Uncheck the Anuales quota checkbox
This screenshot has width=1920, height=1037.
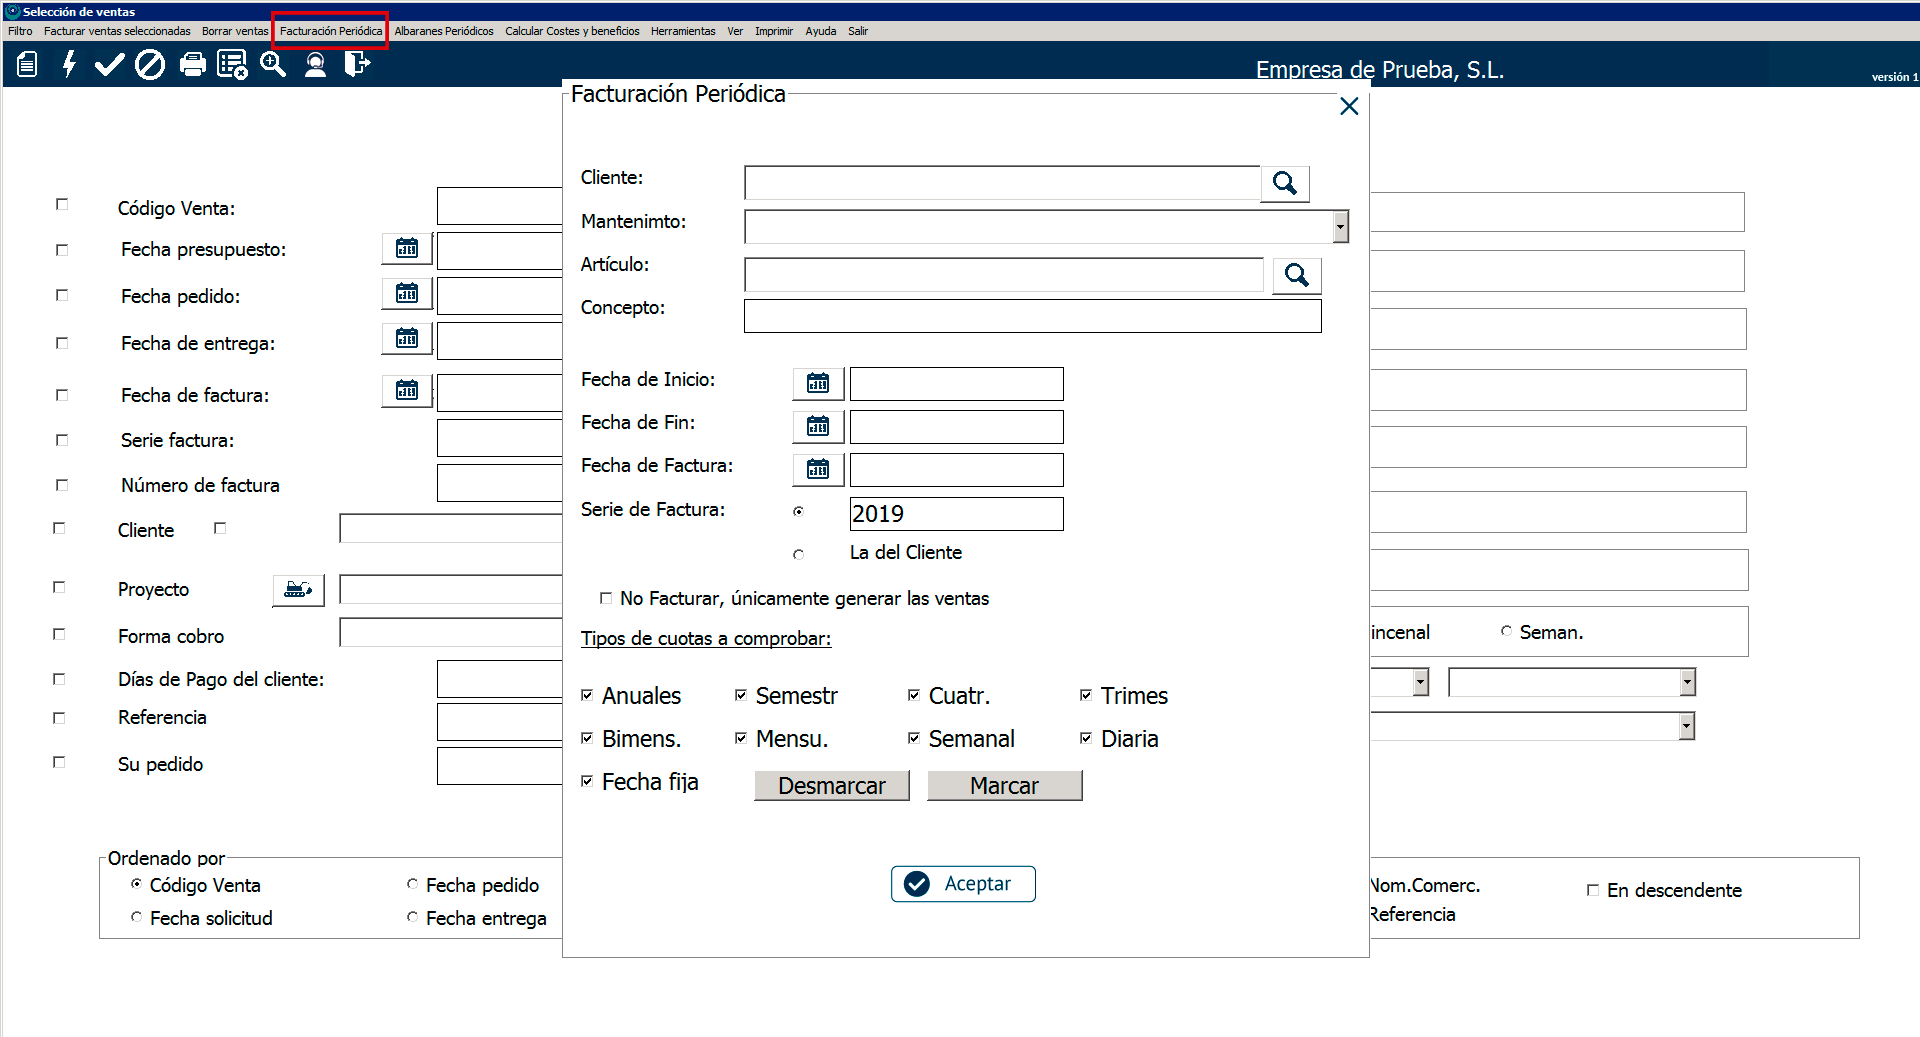click(x=587, y=695)
